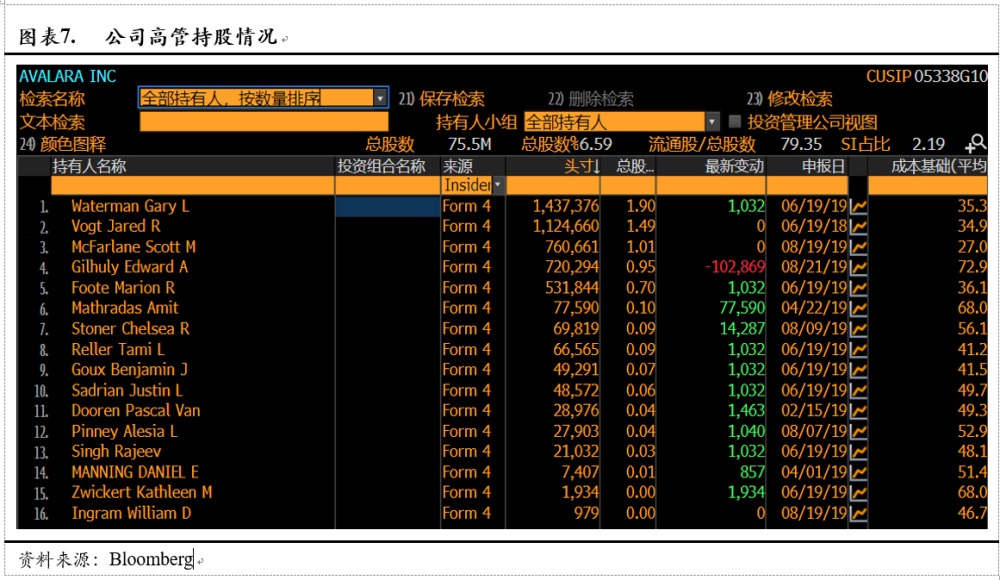Open chart icon for Ingram William D row

858,514
